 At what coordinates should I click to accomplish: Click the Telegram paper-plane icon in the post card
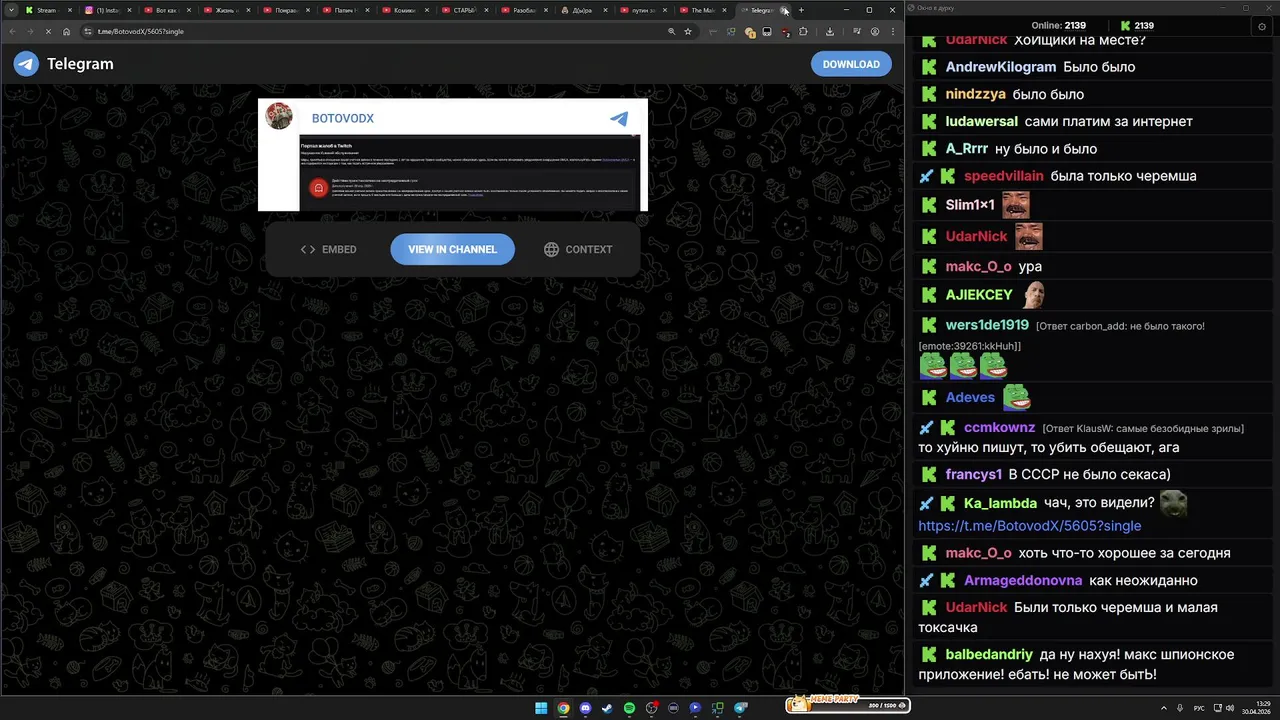tap(619, 118)
